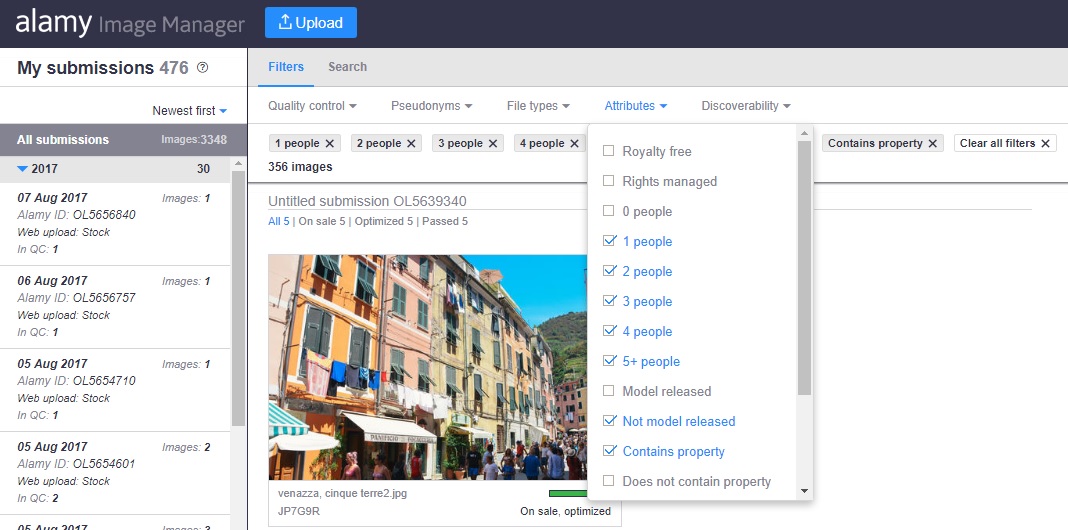Remove the '2 people' filter tag
Screen dimensions: 1068x530
tap(411, 143)
